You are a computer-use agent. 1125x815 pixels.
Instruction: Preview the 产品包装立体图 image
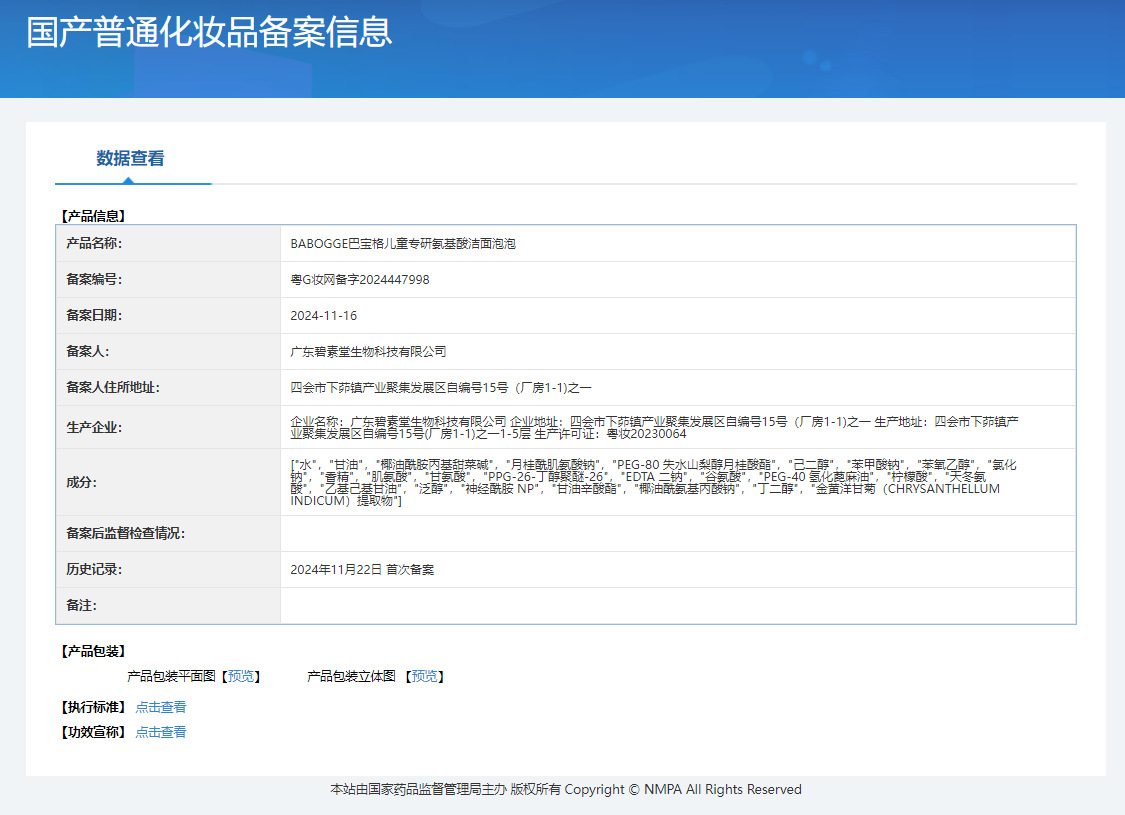pyautogui.click(x=424, y=677)
